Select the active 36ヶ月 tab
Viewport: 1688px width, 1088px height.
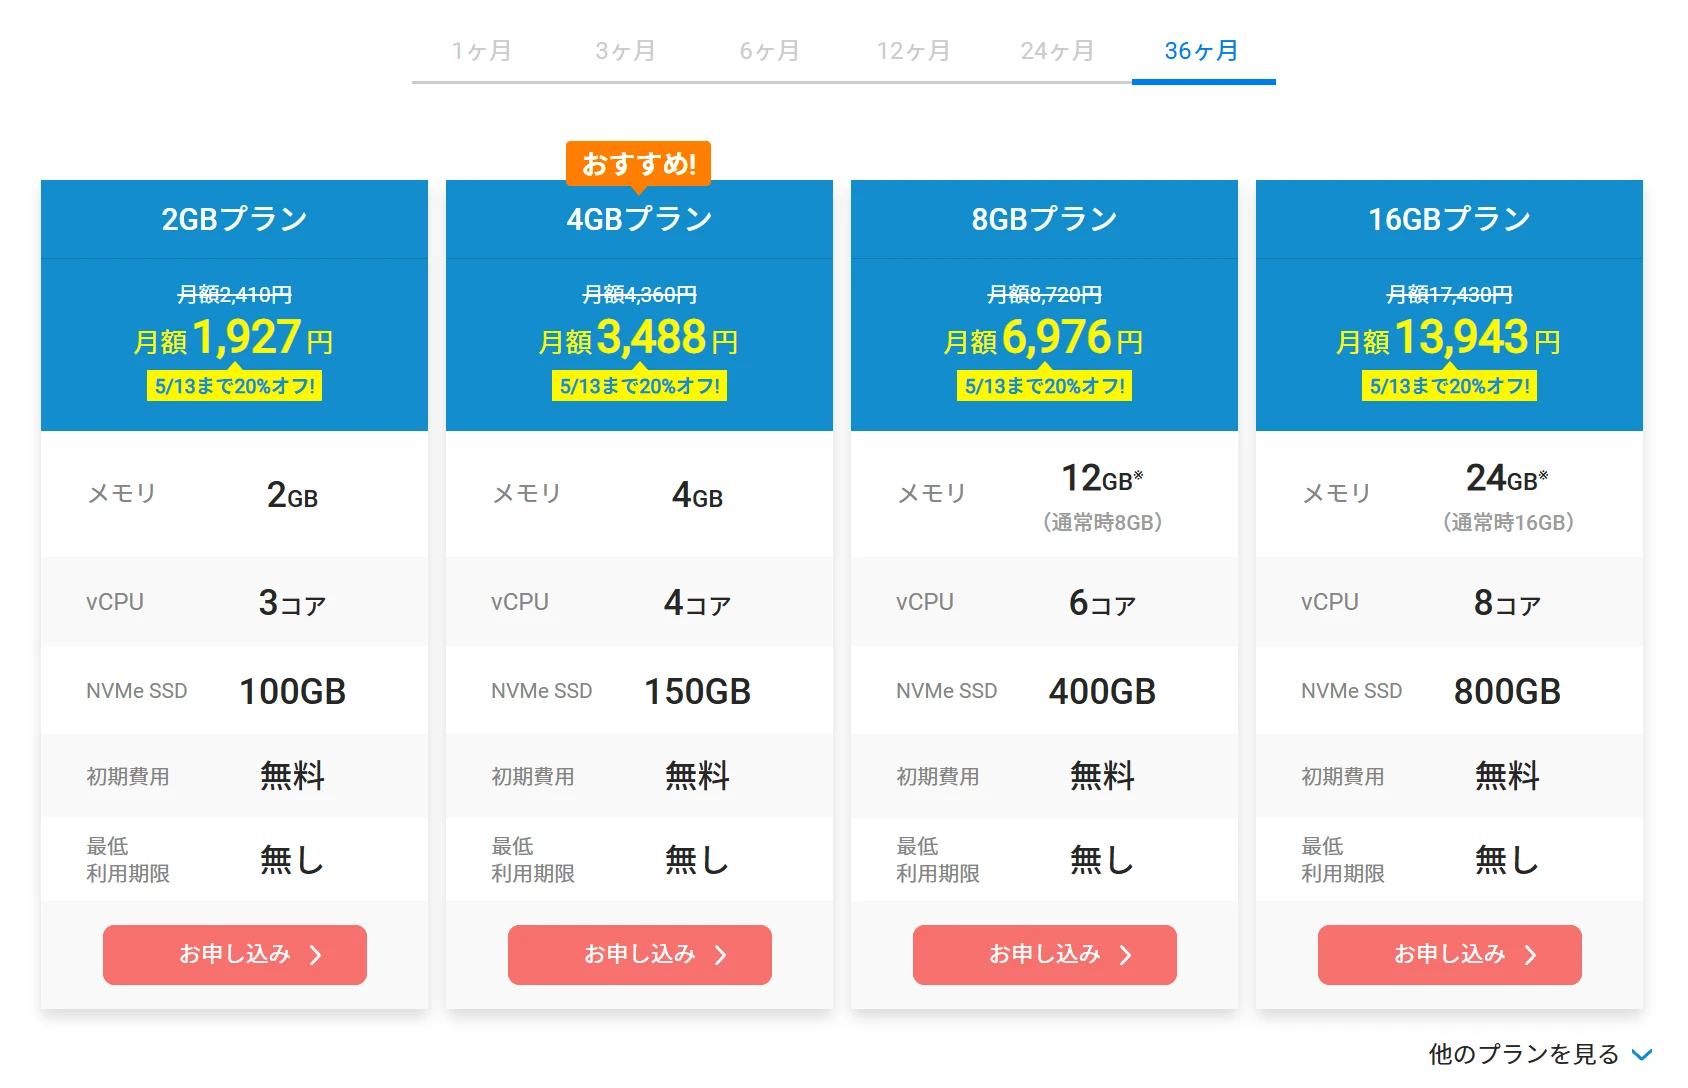tap(1202, 51)
